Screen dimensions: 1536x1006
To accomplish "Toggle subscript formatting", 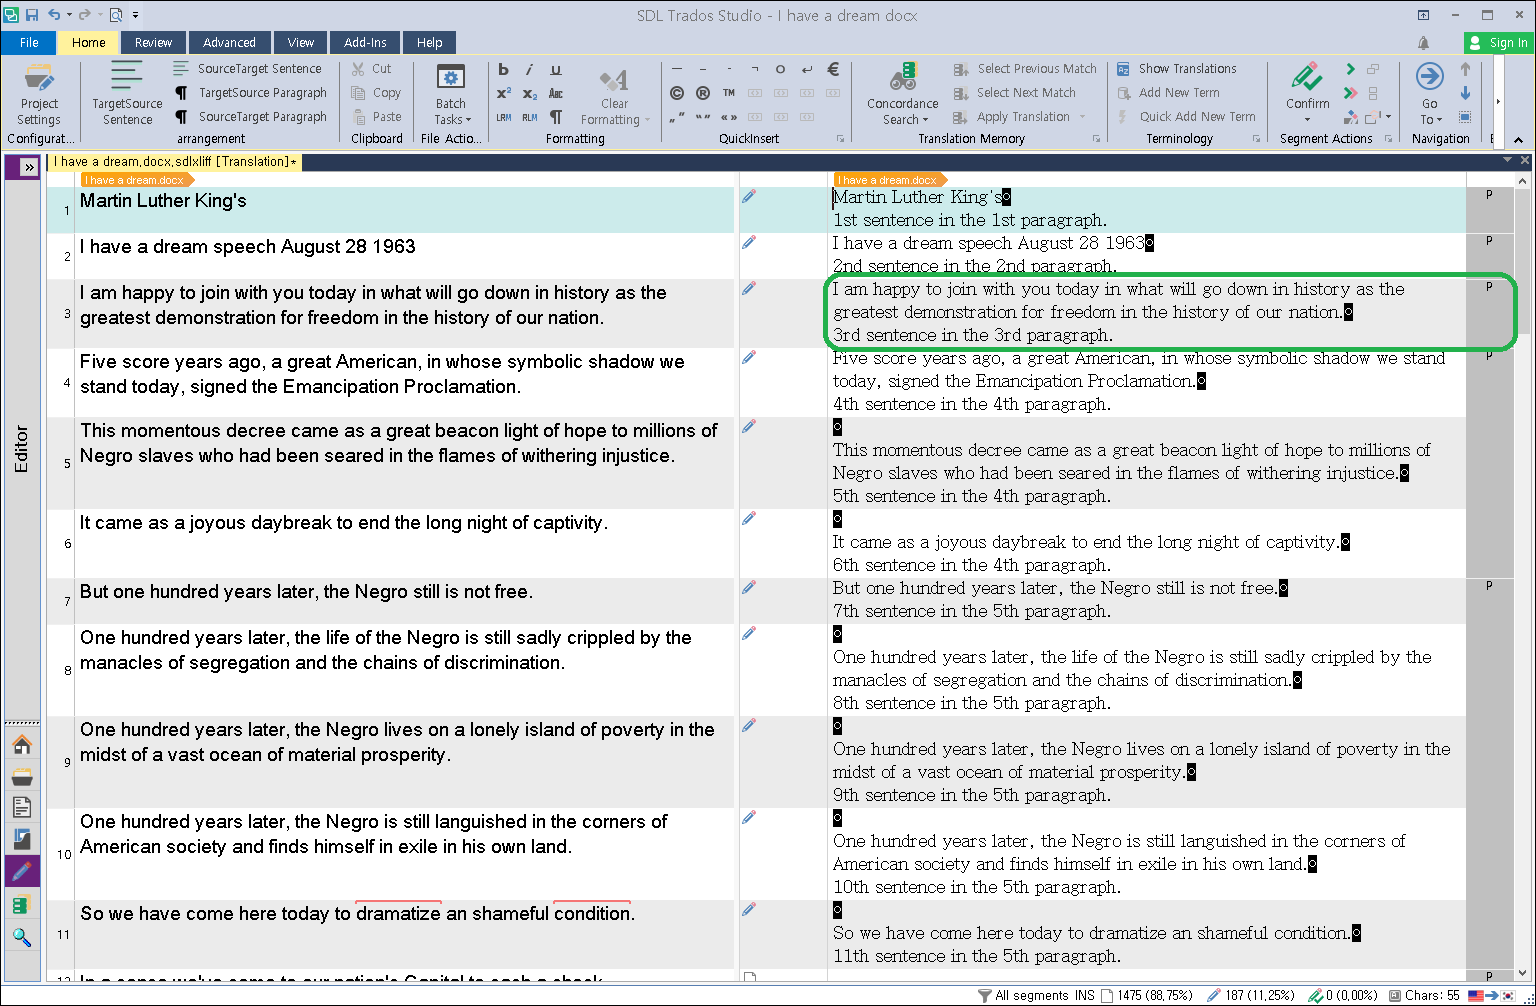I will coord(529,93).
